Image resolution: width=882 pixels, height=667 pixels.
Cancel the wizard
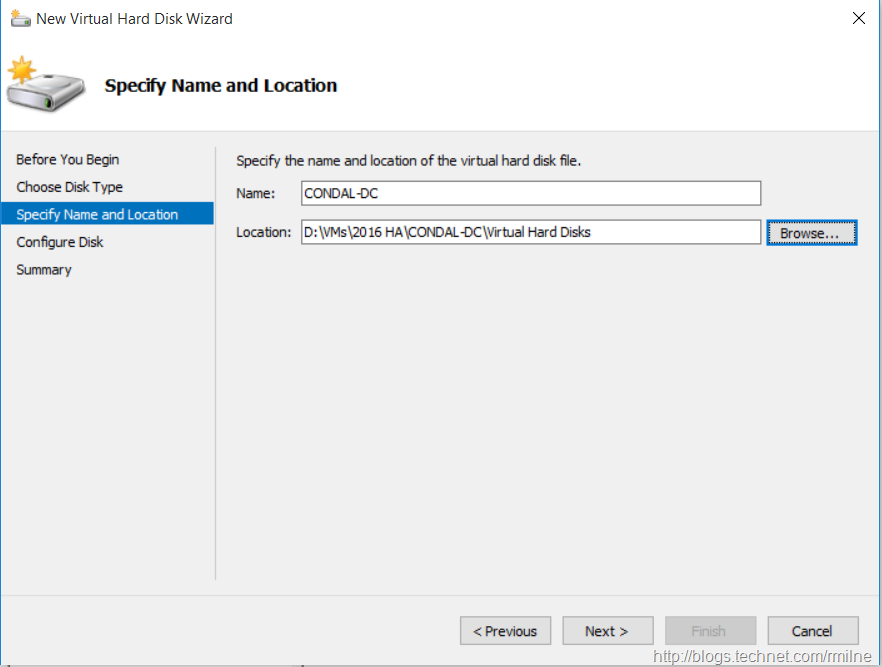(x=812, y=631)
